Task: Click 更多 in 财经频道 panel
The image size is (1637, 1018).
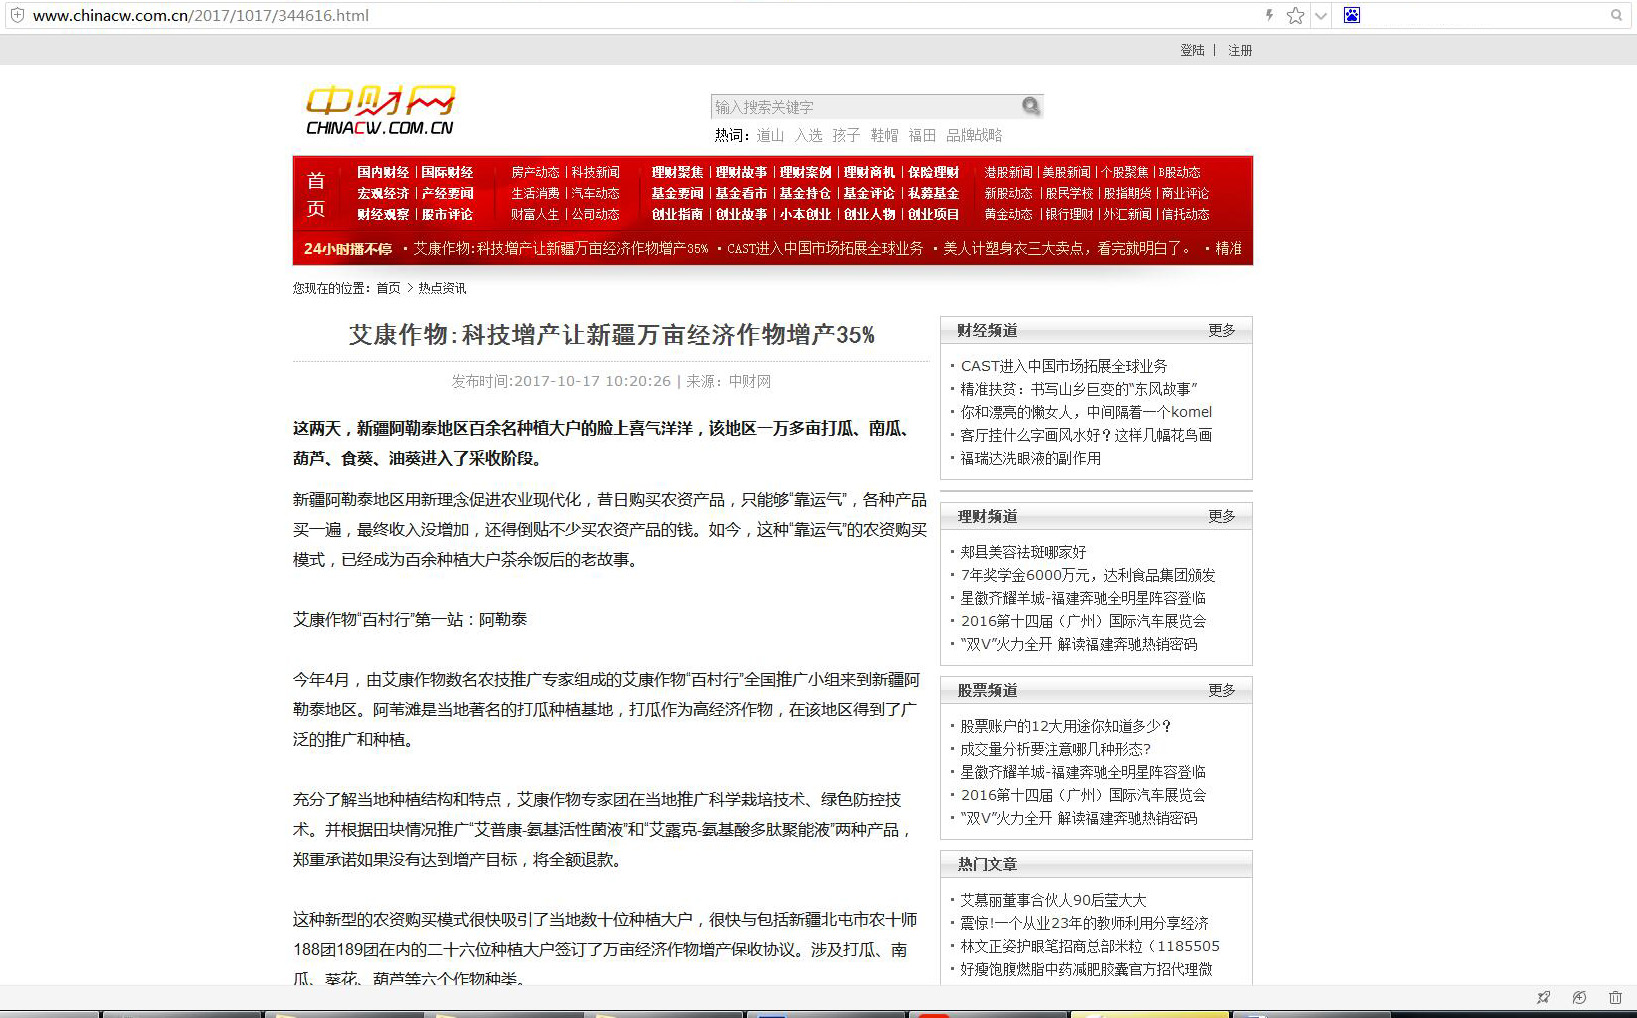Action: coord(1221,330)
